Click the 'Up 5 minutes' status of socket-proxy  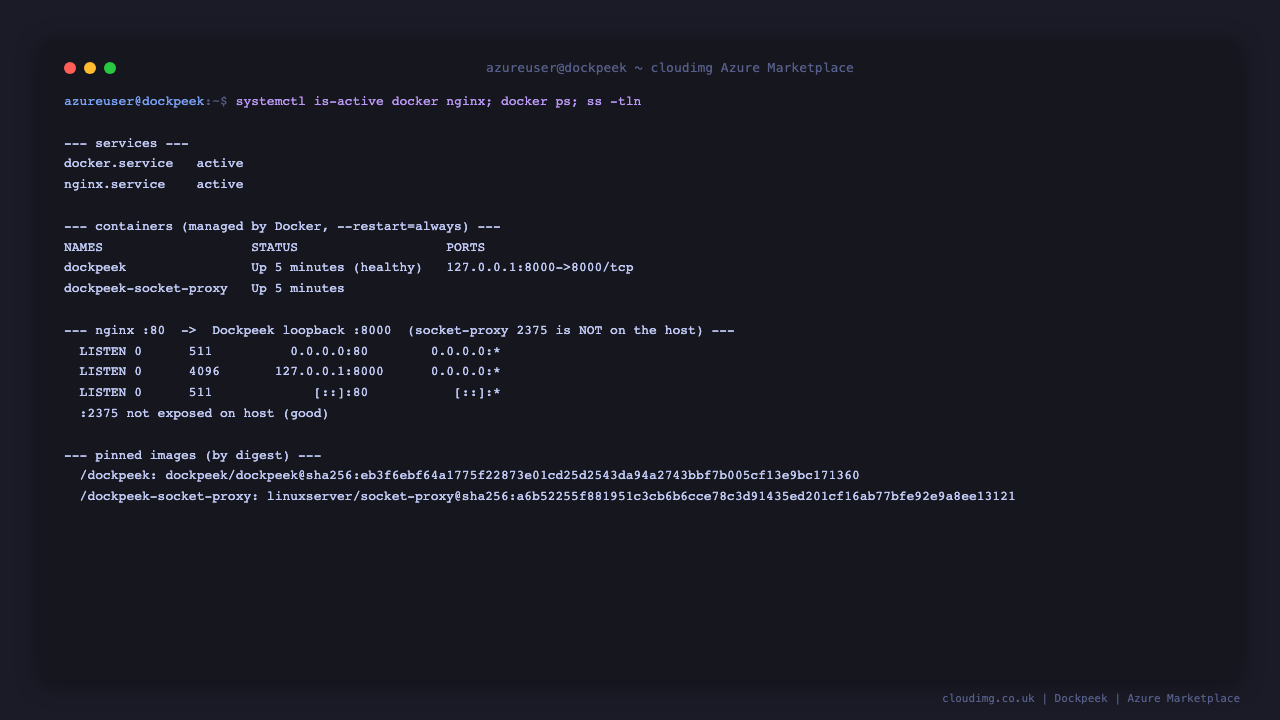pos(298,288)
